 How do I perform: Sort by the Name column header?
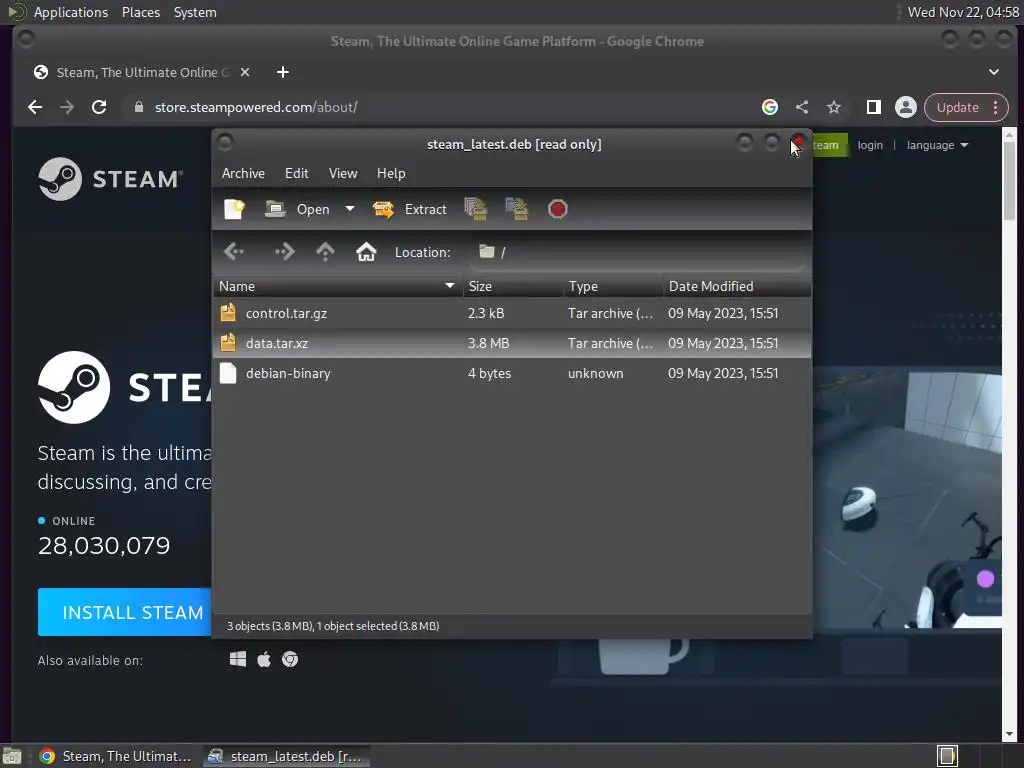pos(338,286)
